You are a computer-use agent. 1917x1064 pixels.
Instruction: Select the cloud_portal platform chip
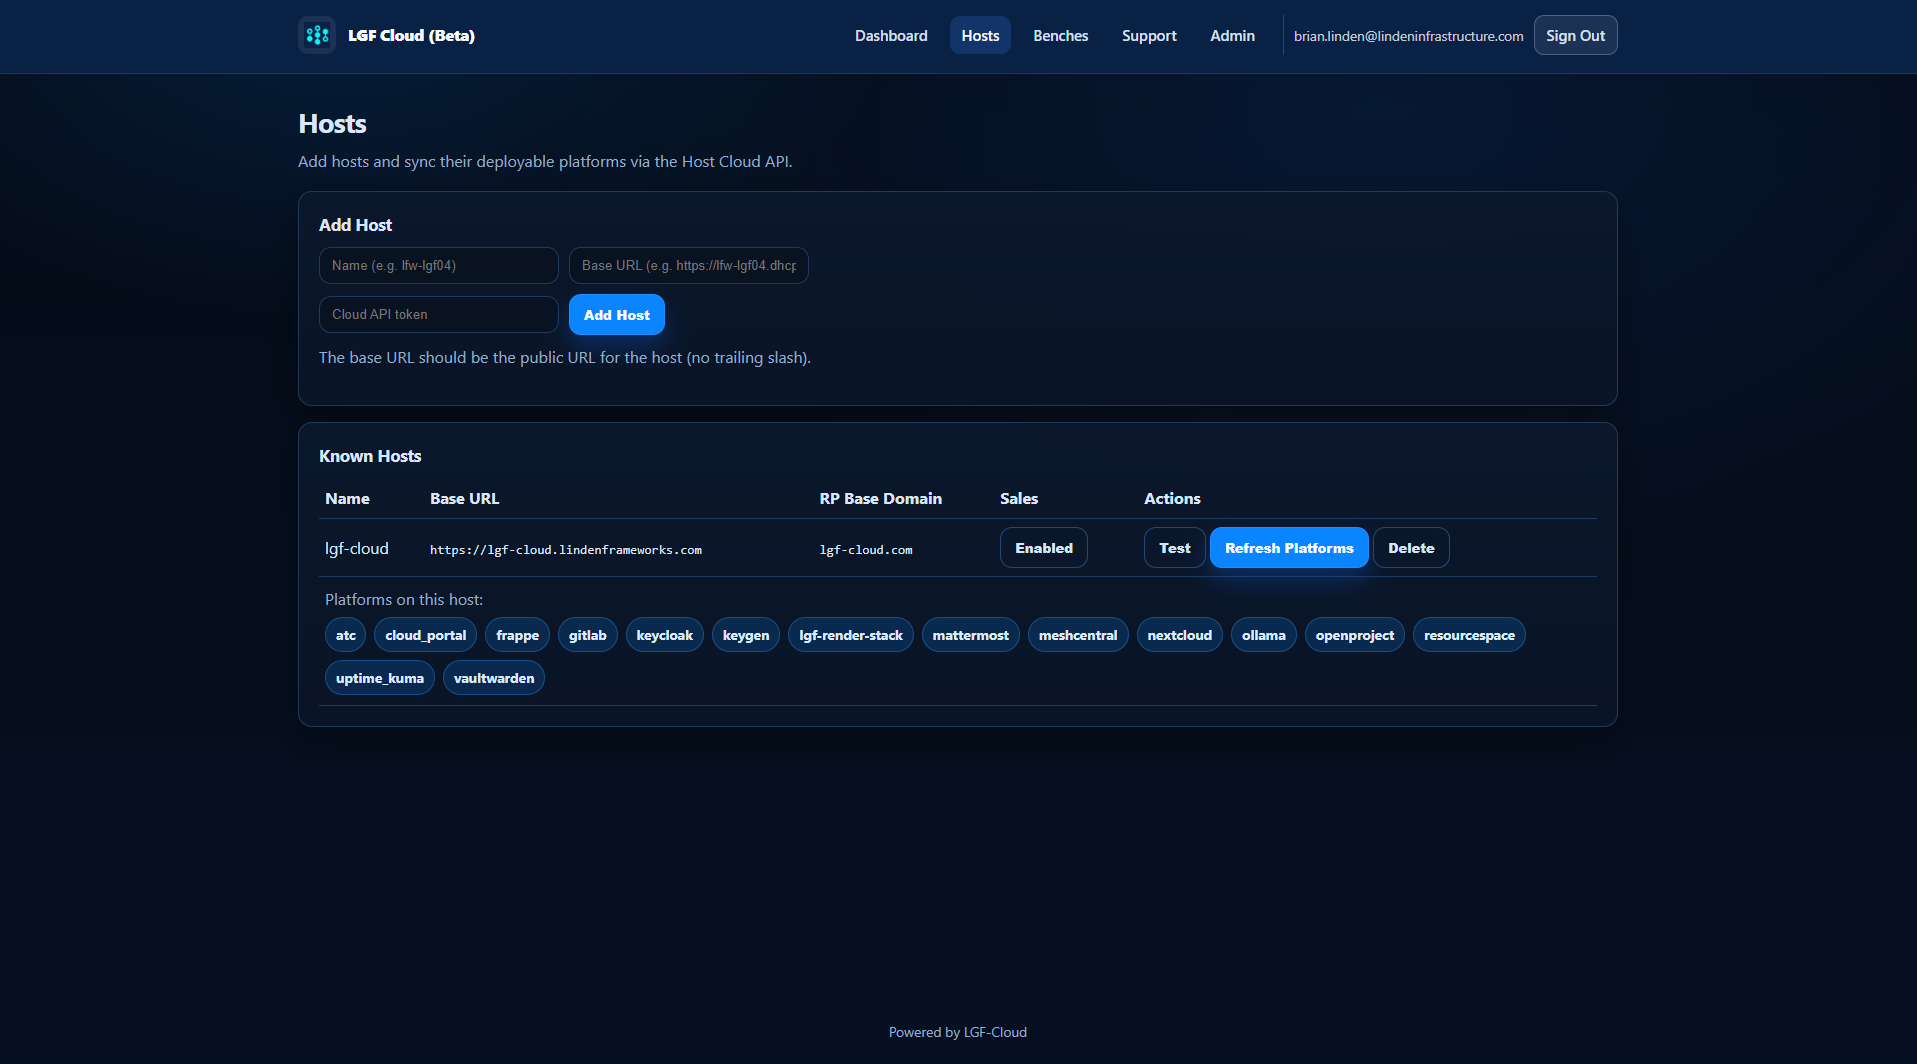(x=425, y=635)
